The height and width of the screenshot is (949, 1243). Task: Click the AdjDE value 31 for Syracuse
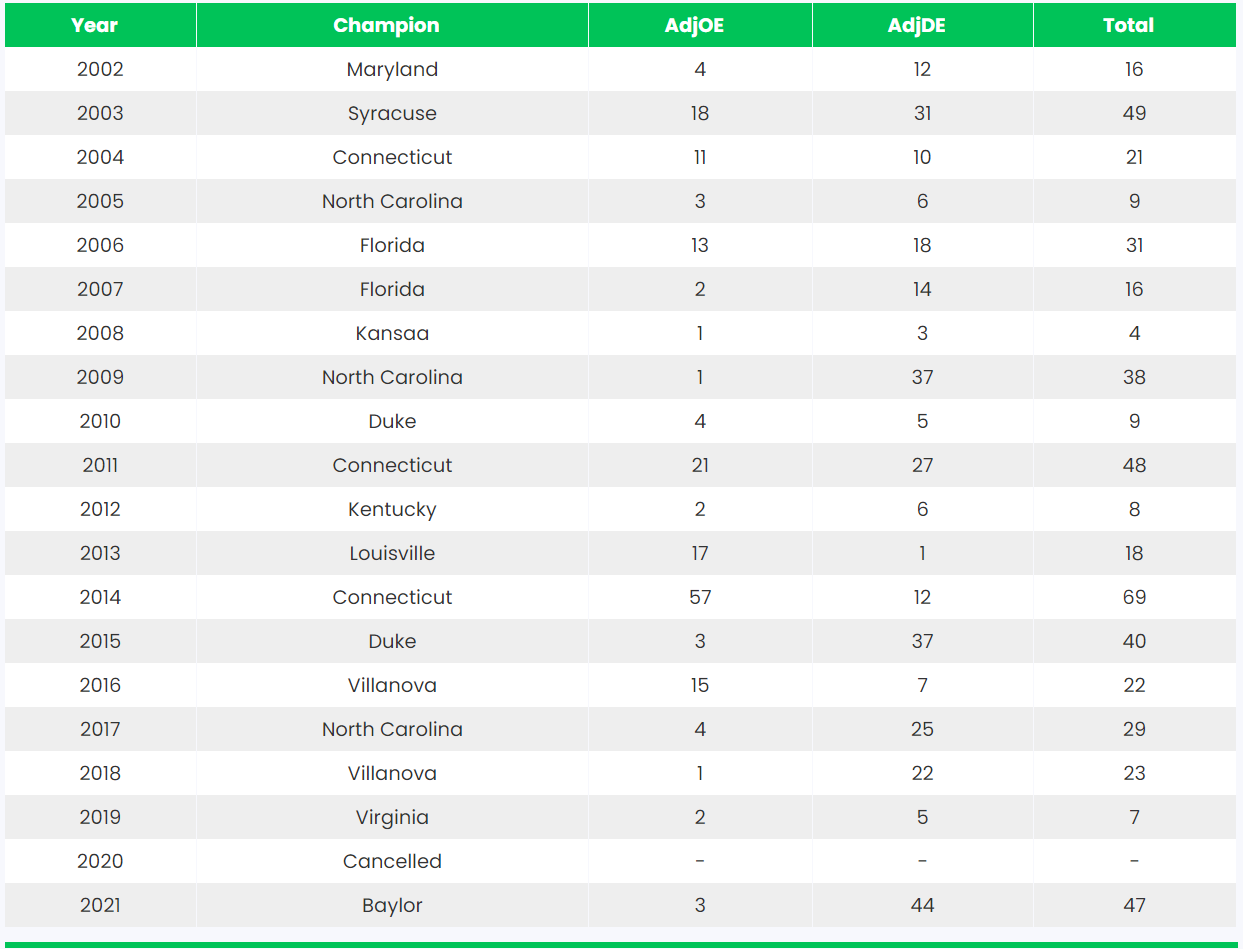point(922,113)
